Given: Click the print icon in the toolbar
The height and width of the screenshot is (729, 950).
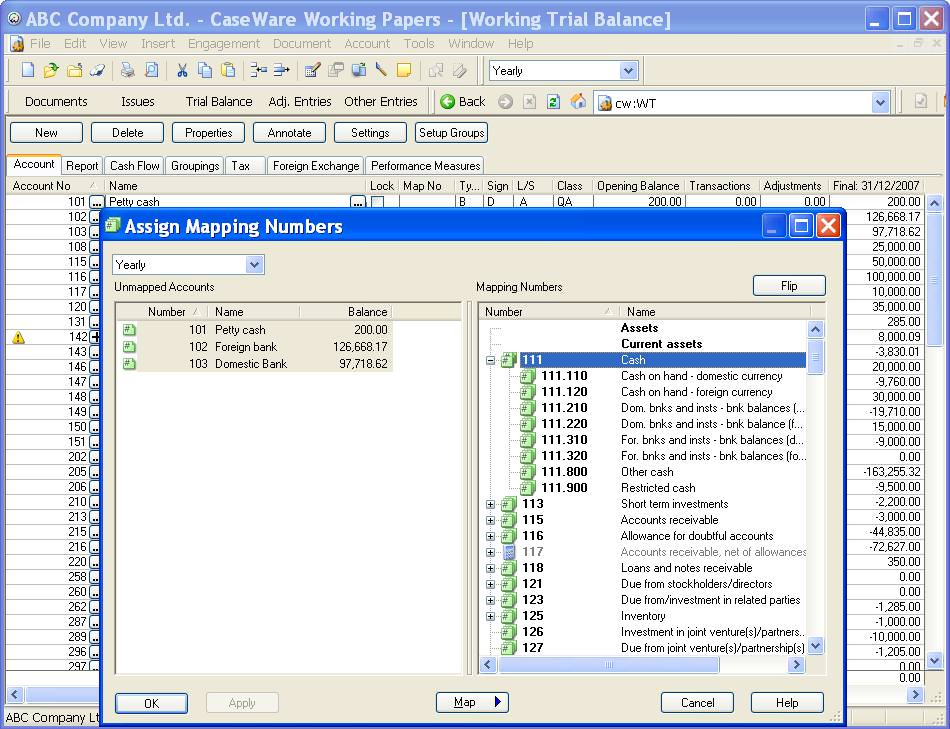Looking at the screenshot, I should 127,70.
